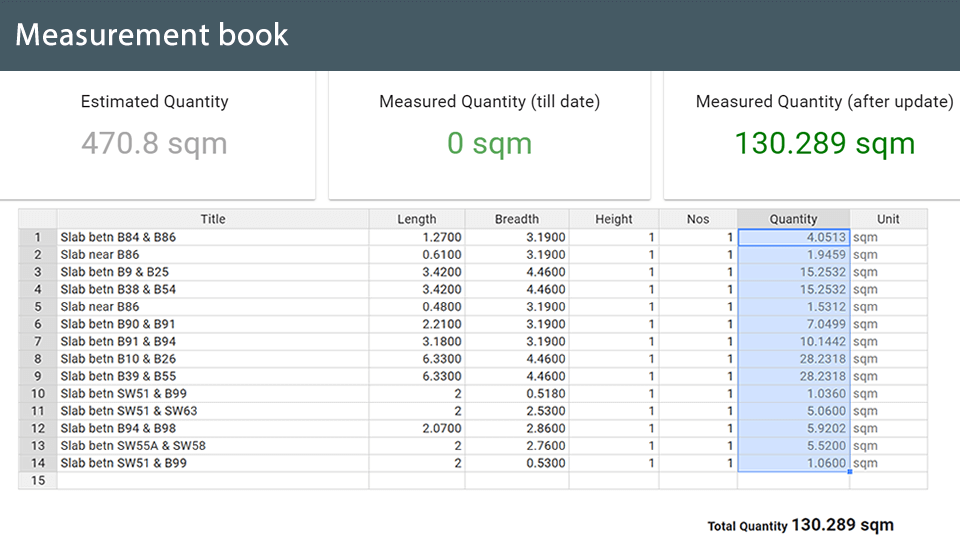Click the Quantity cell showing 1.5312
960x540 pixels.
(793, 307)
